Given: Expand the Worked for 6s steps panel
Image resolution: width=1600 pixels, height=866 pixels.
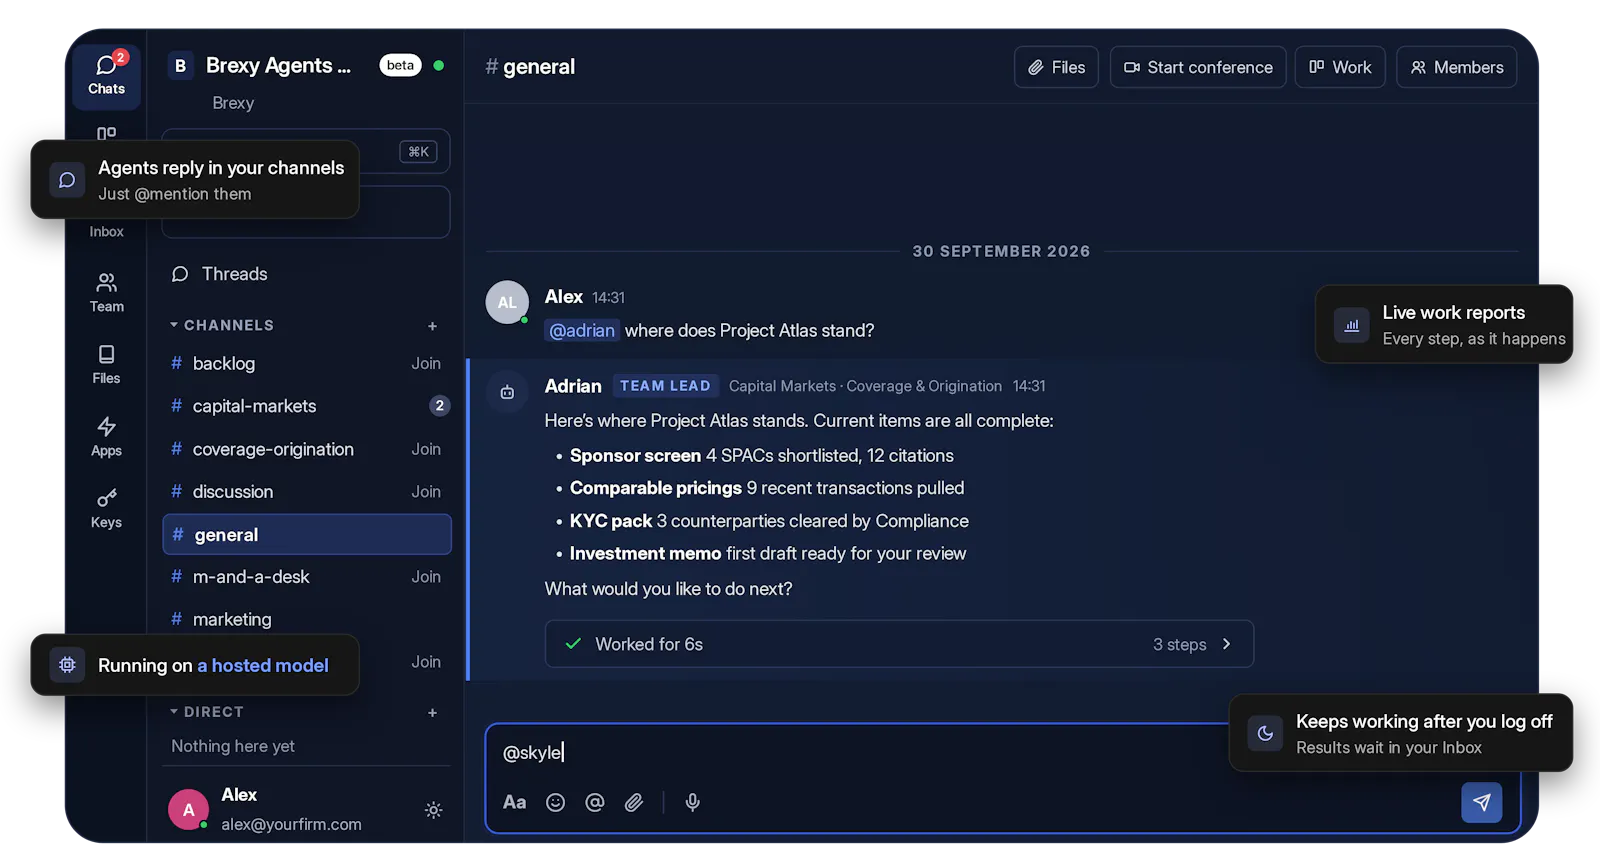Looking at the screenshot, I should pyautogui.click(x=899, y=644).
